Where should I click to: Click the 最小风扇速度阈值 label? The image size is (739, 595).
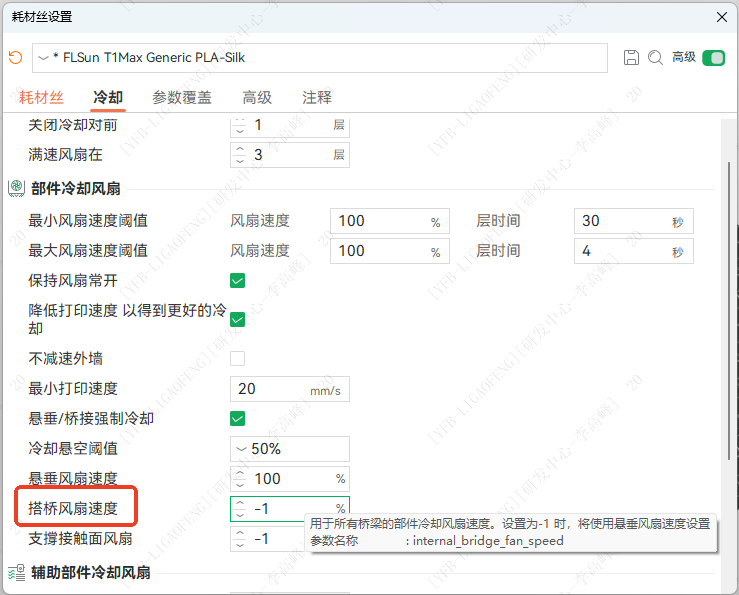(88, 221)
